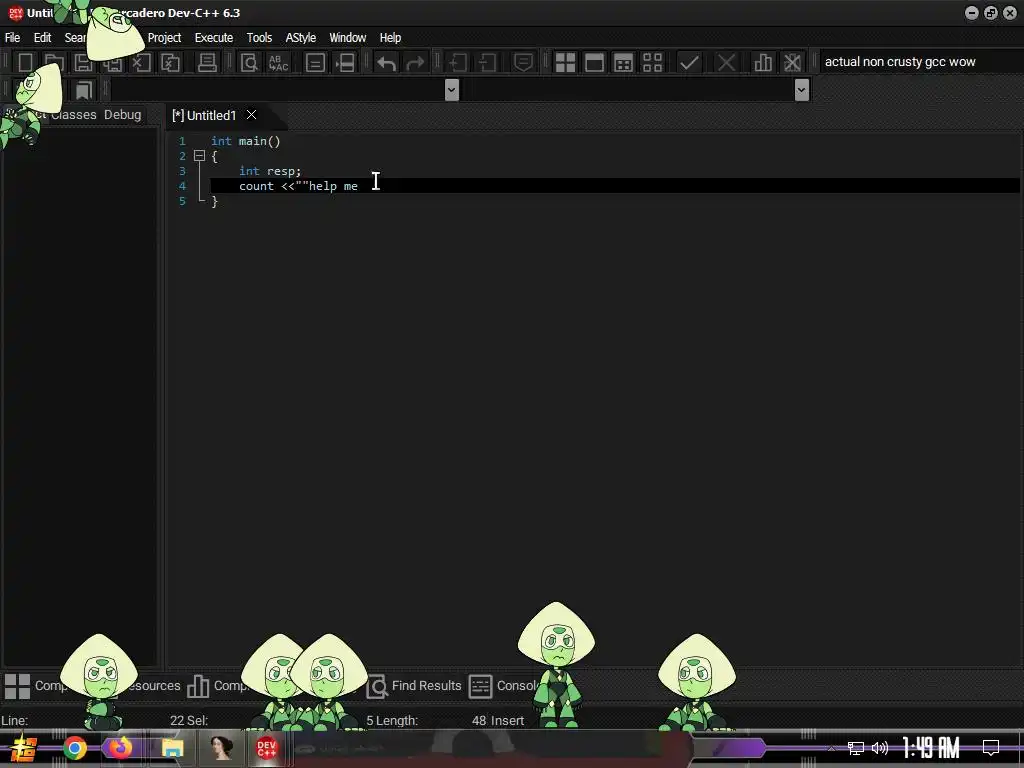Open the Tools menu
Image resolution: width=1024 pixels, height=768 pixels.
[x=259, y=38]
